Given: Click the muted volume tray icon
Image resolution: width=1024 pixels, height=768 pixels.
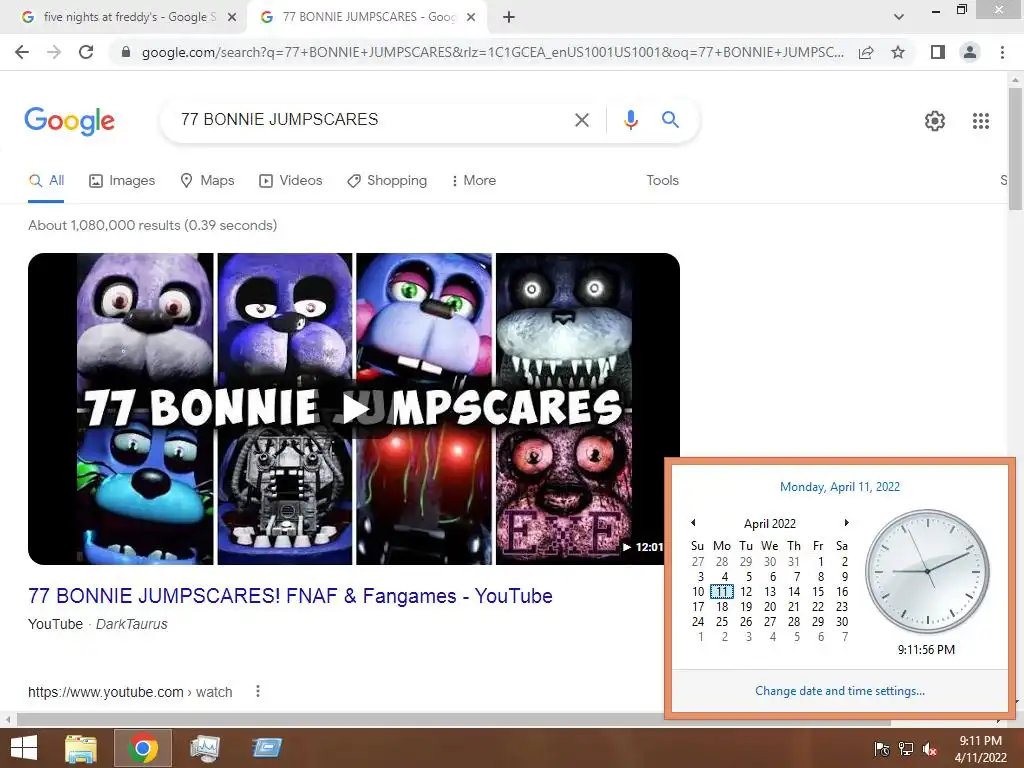Looking at the screenshot, I should 929,749.
